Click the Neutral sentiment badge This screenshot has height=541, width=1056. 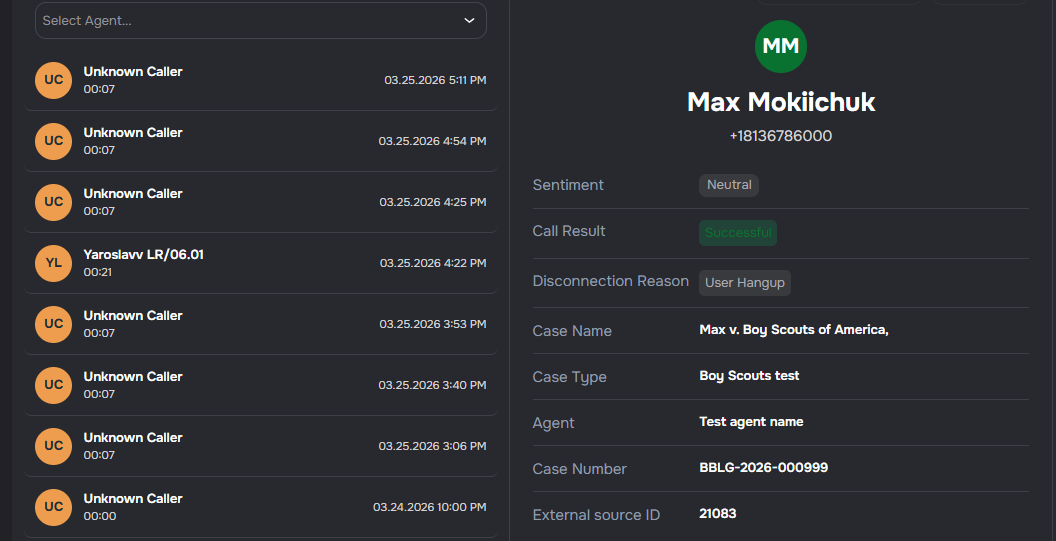tap(729, 185)
